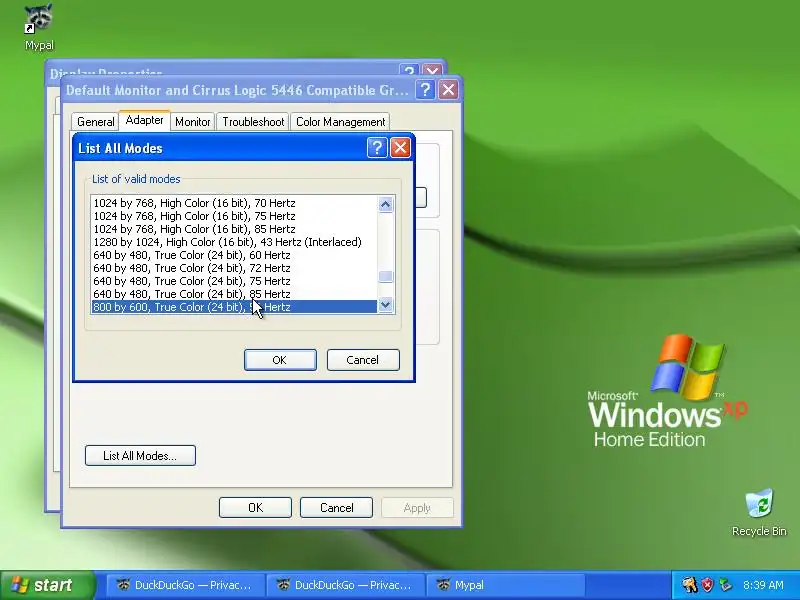Viewport: 800px width, 600px height.
Task: Click the List All Modes... button
Action: [140, 456]
